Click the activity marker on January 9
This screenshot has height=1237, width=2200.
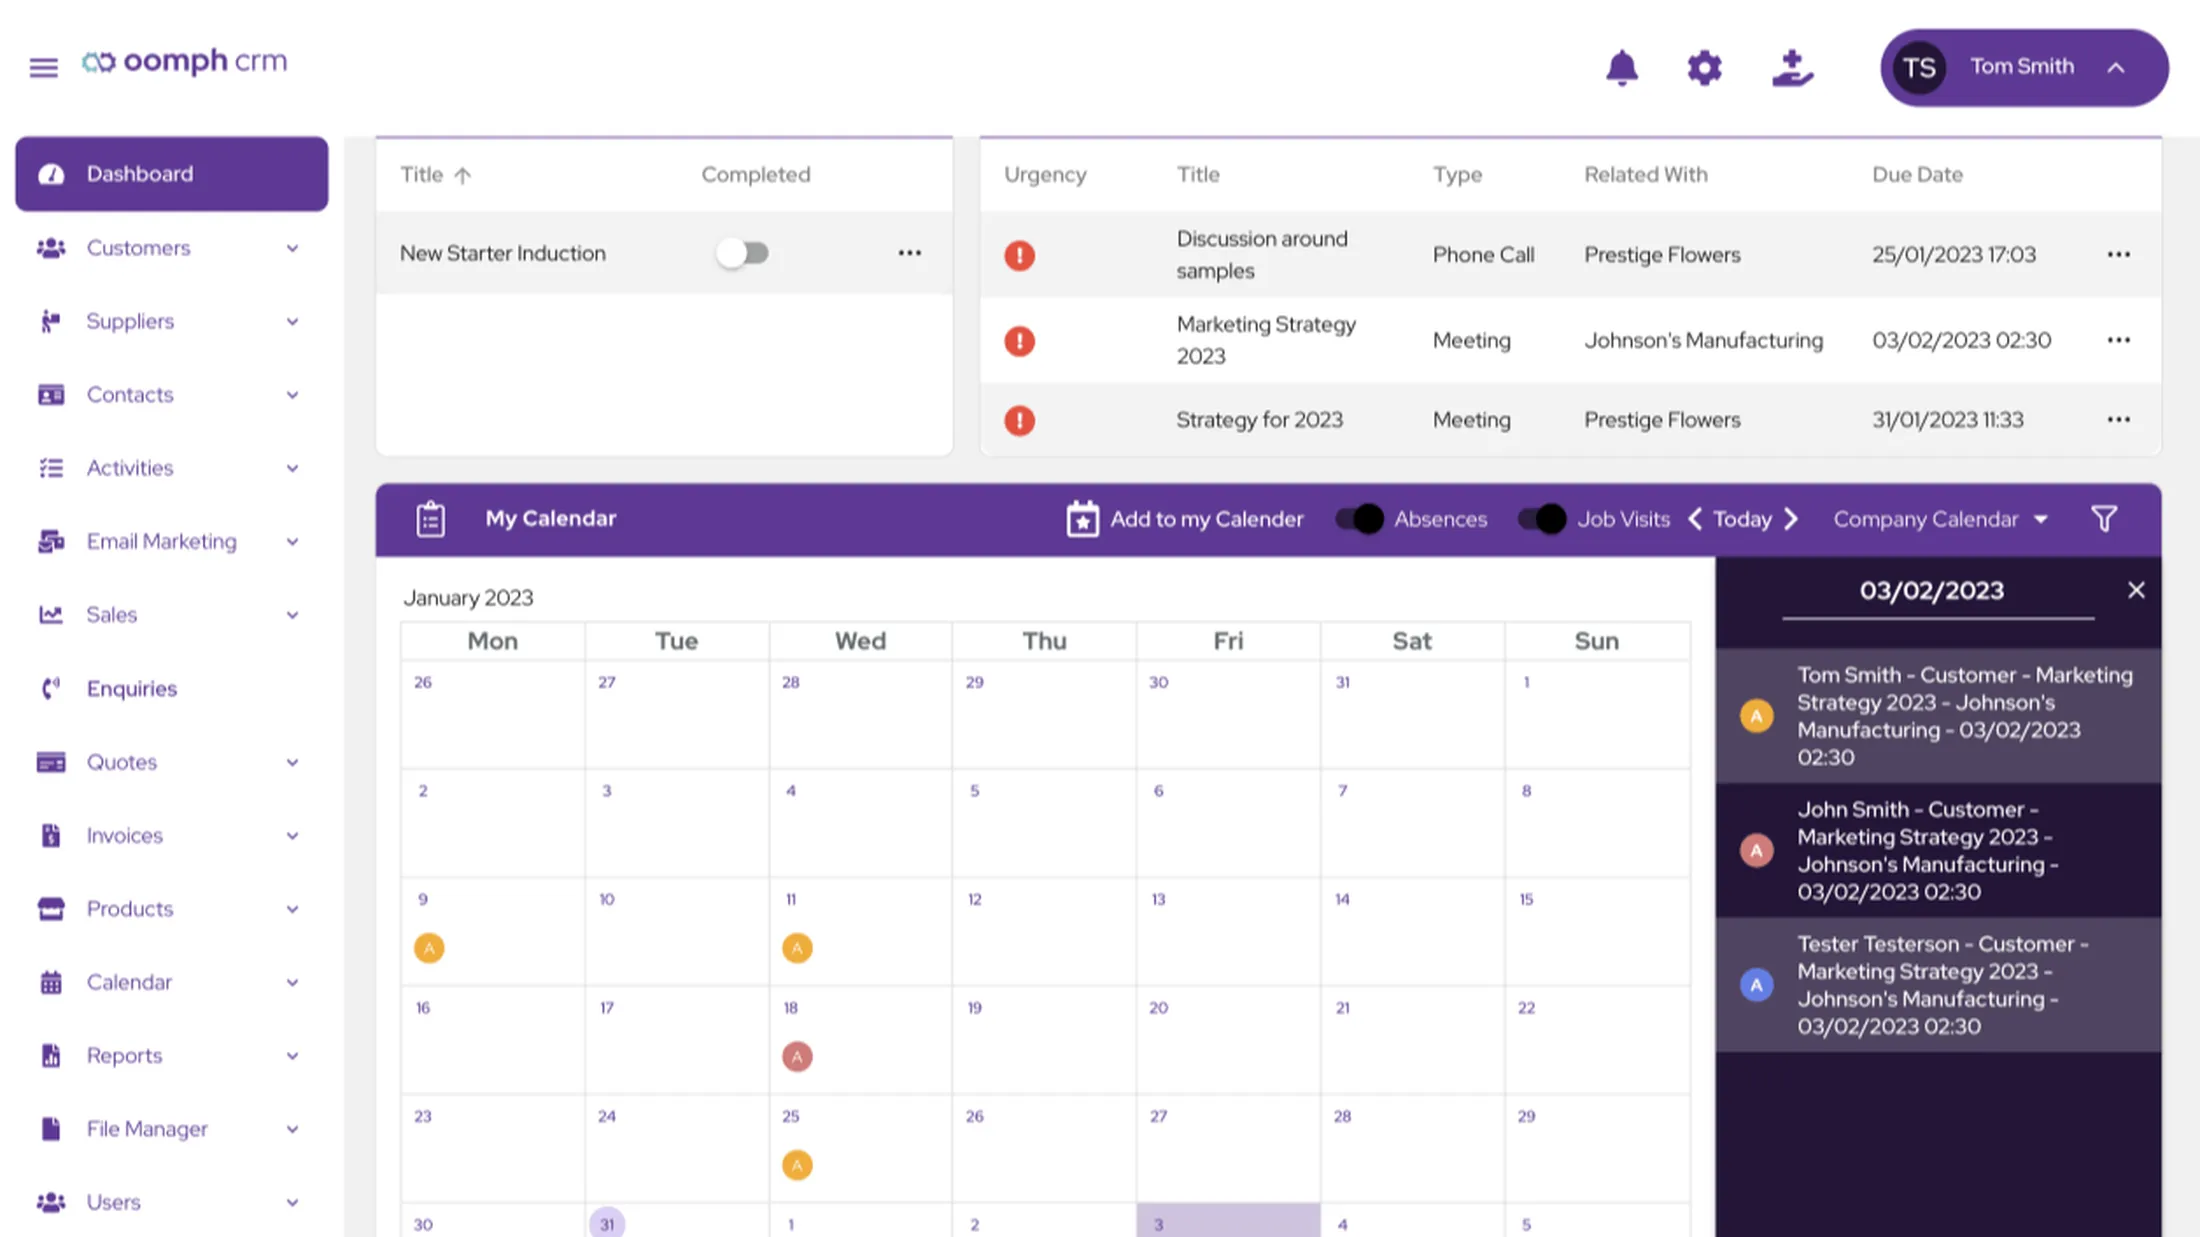pos(429,948)
